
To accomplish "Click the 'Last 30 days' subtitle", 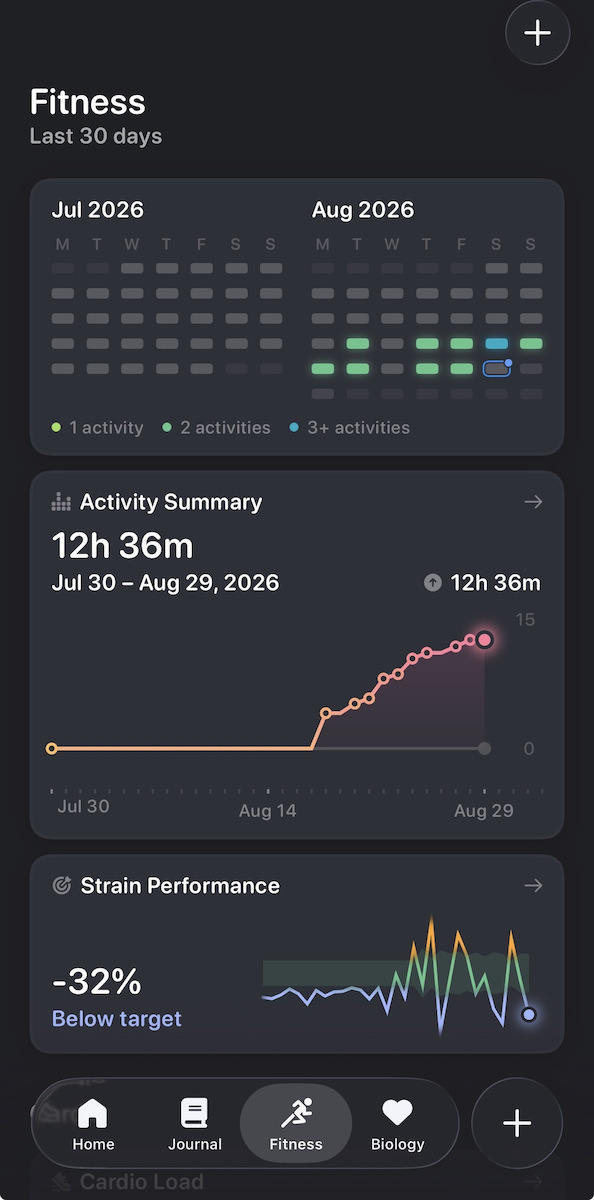I will [96, 136].
